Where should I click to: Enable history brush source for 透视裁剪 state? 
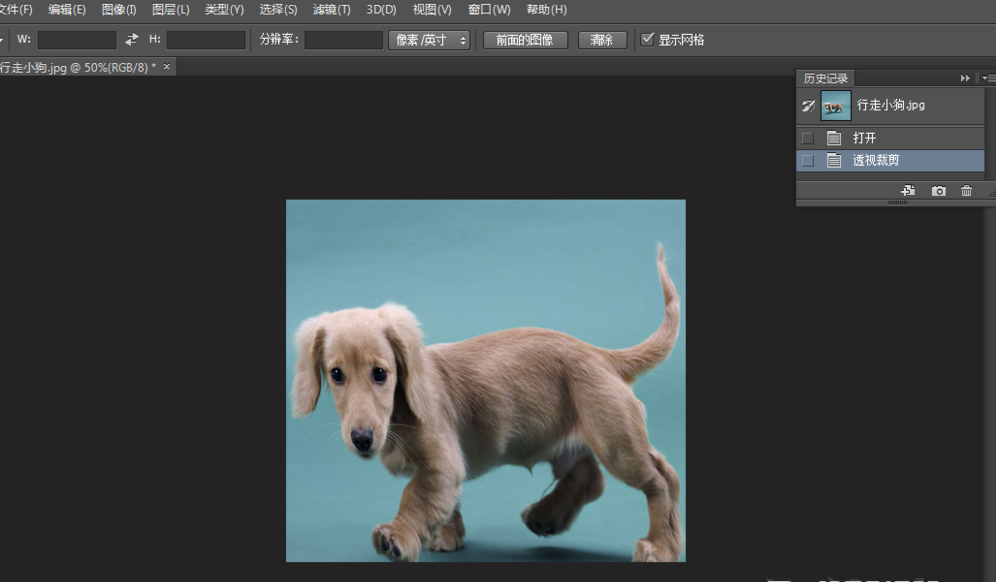point(807,161)
